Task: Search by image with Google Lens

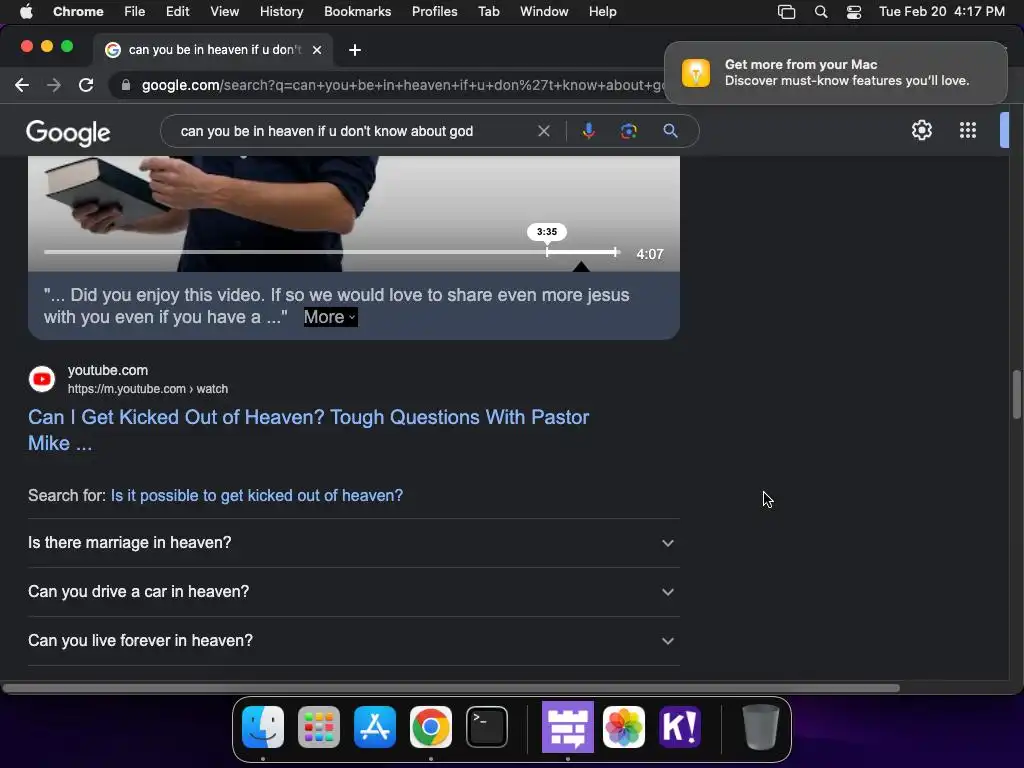Action: tap(628, 131)
